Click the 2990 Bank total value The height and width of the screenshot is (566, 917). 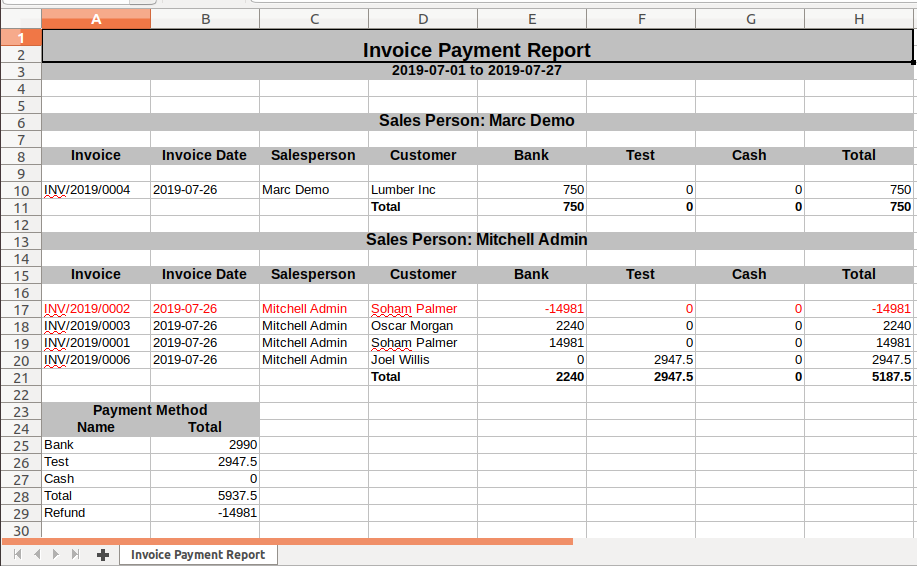click(205, 445)
